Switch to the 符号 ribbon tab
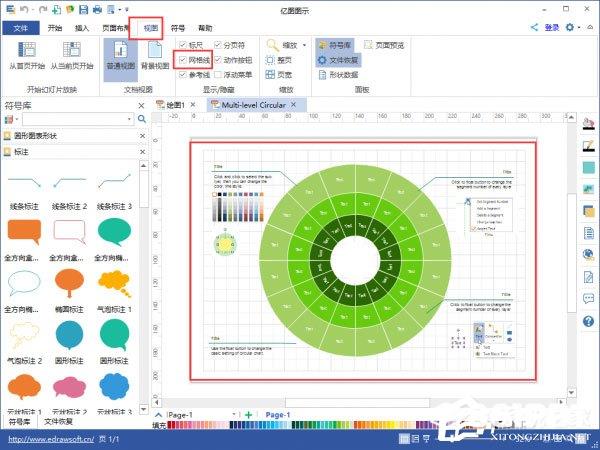600x450 pixels. coord(178,28)
